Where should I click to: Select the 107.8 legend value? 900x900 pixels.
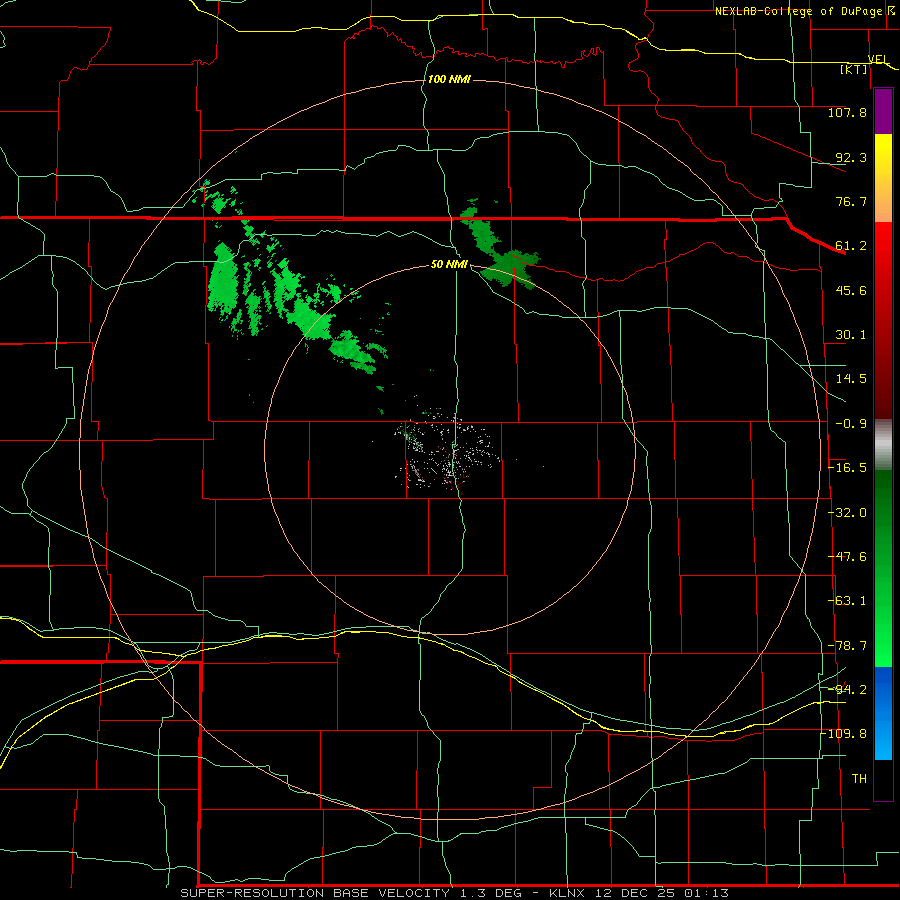847,112
